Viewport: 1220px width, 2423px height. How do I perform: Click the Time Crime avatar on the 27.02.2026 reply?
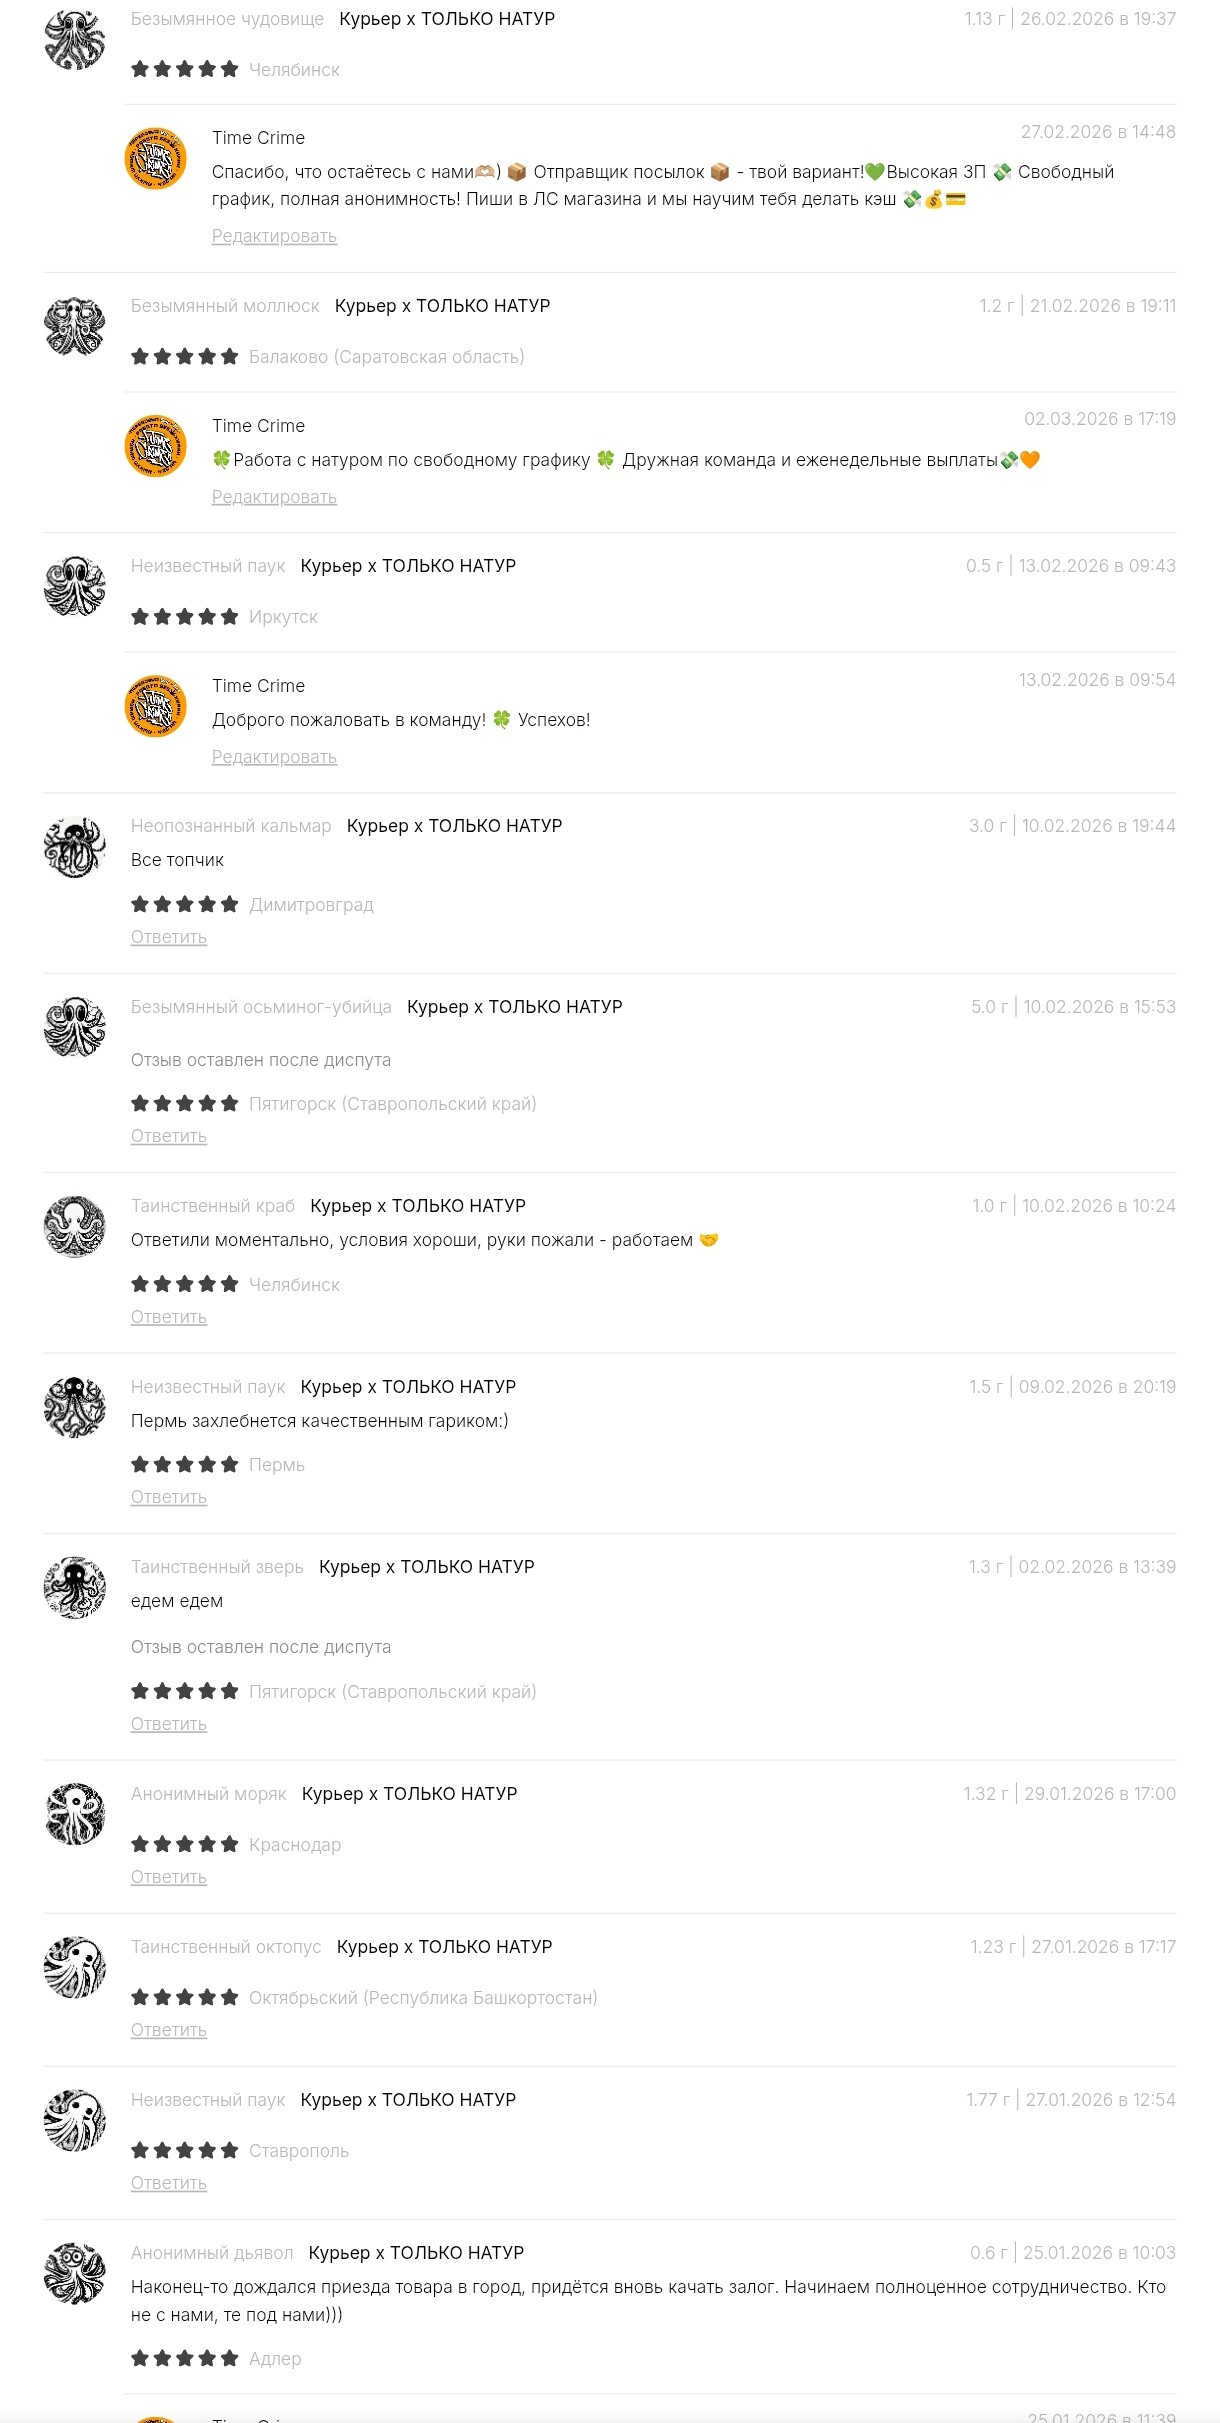tap(155, 158)
